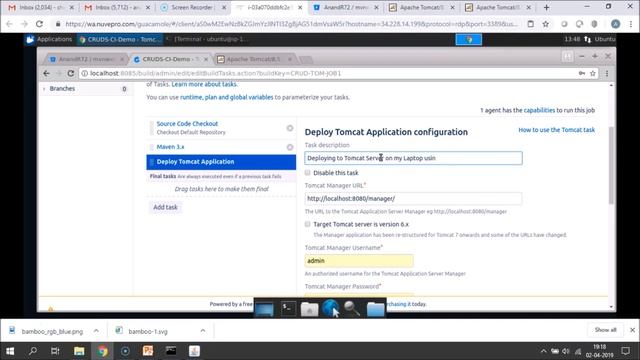The width and height of the screenshot is (640, 360).
Task: Open PowerPoint from taskbar
Action: pyautogui.click(x=148, y=351)
